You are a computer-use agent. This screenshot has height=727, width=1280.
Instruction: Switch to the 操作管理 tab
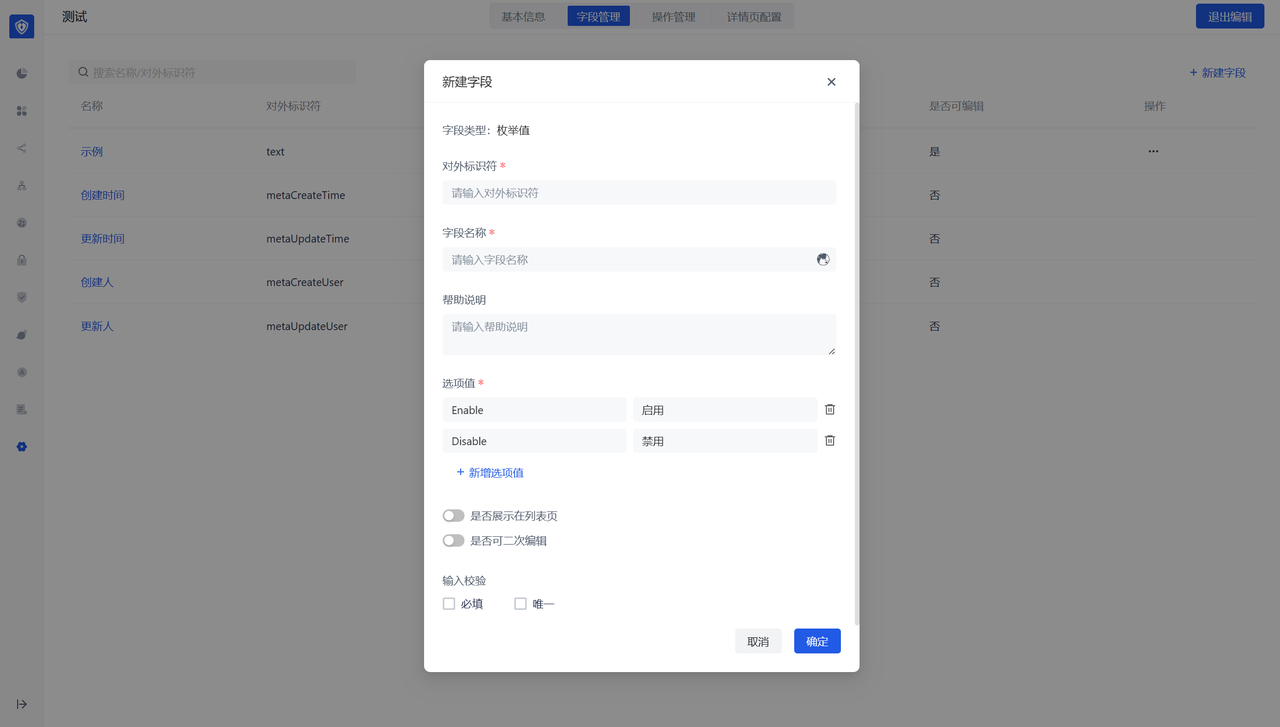(x=673, y=17)
